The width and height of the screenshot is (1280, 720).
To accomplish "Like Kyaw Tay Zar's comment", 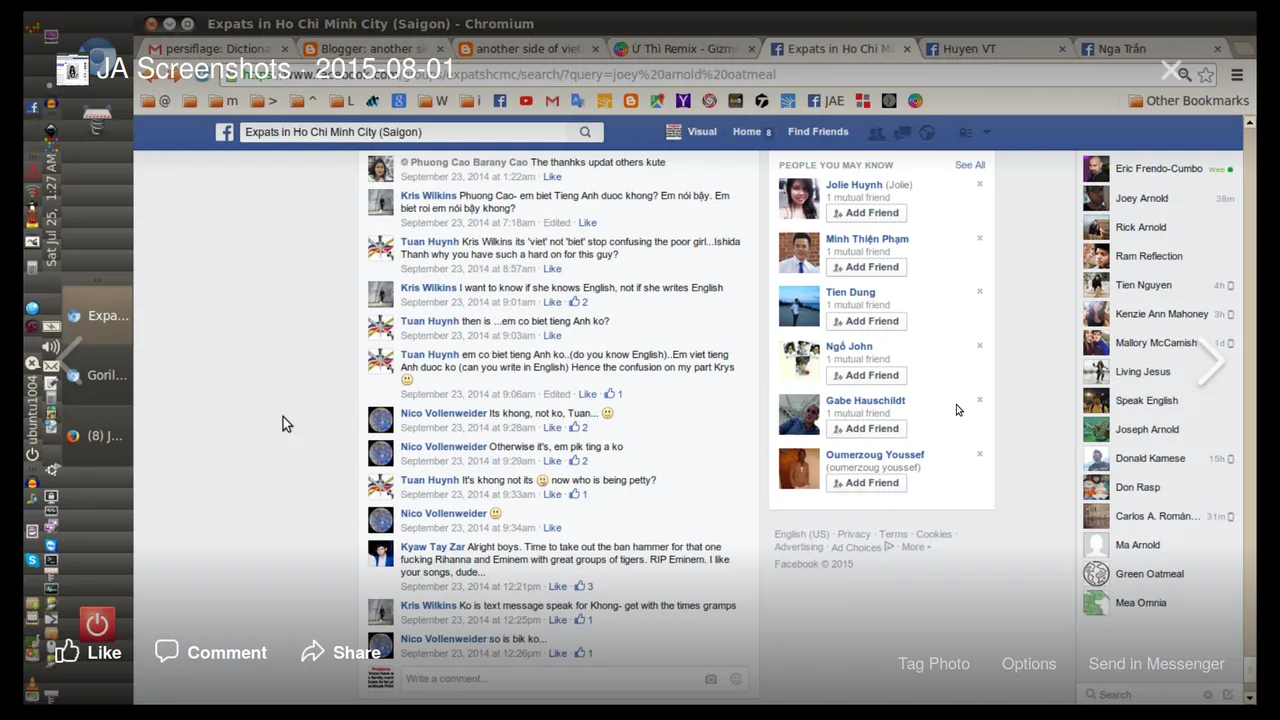I will [557, 587].
